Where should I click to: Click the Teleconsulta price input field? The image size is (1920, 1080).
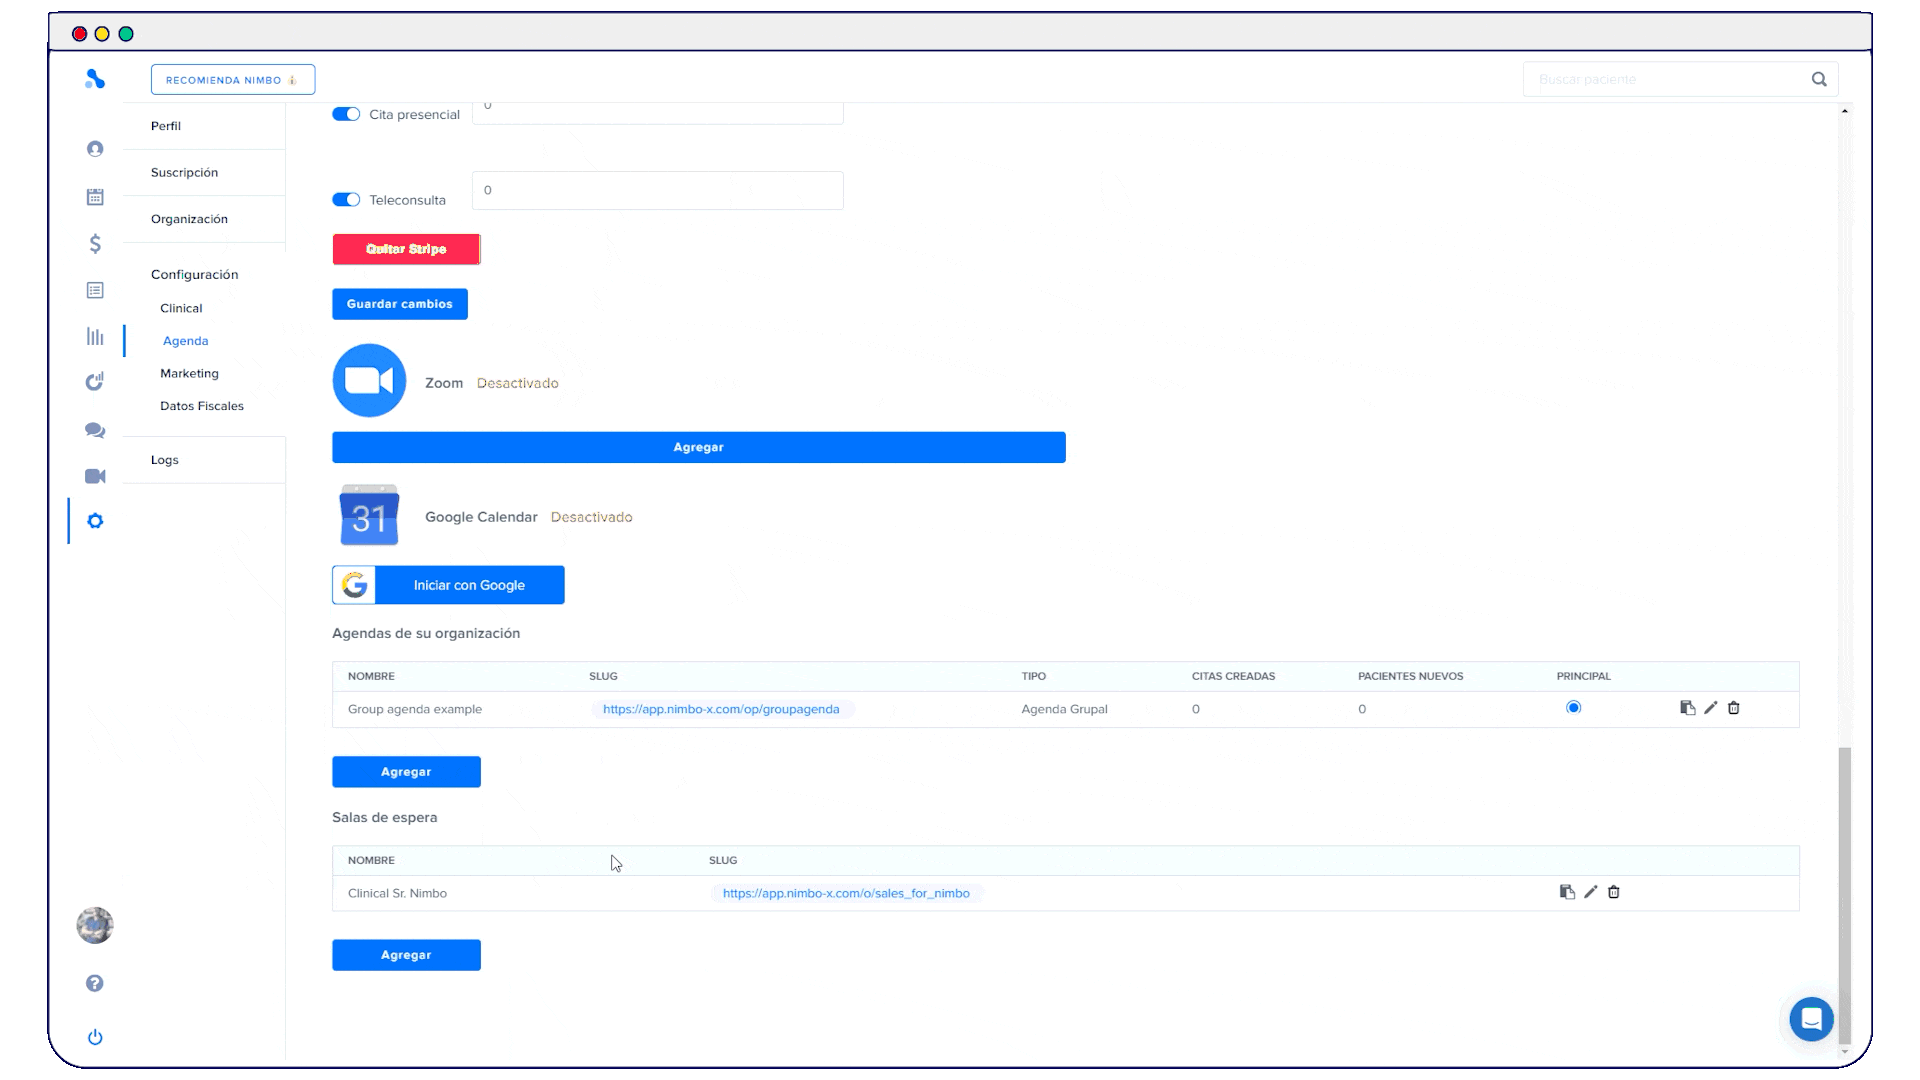[x=657, y=190]
